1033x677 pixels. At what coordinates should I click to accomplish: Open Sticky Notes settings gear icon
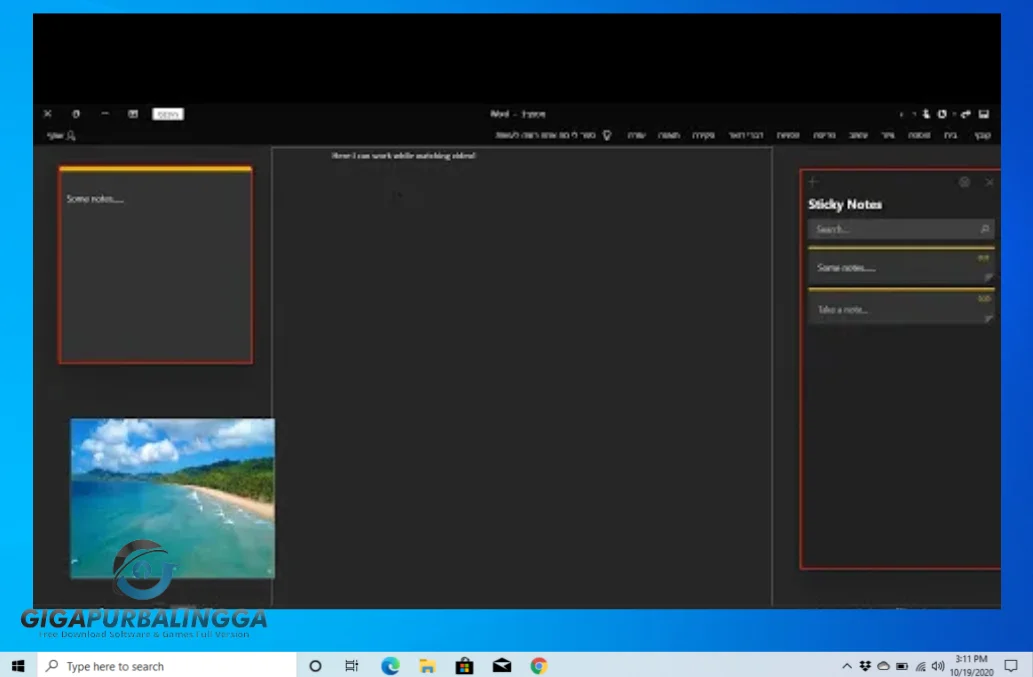(x=964, y=182)
